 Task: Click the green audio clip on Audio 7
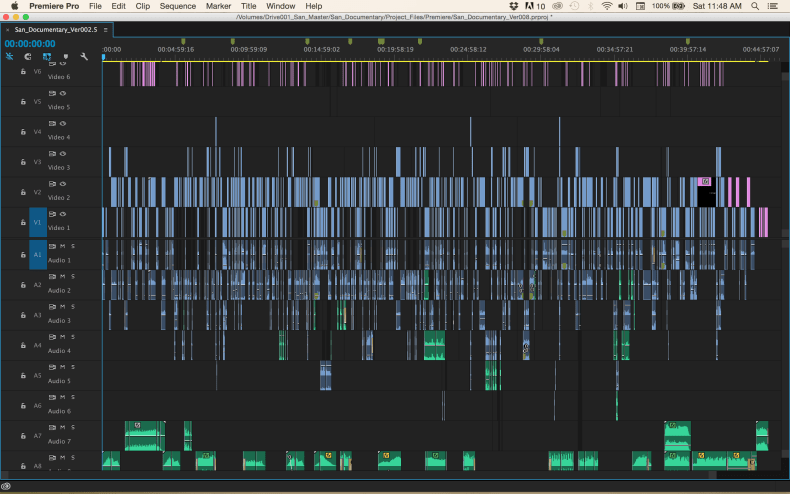[145, 436]
